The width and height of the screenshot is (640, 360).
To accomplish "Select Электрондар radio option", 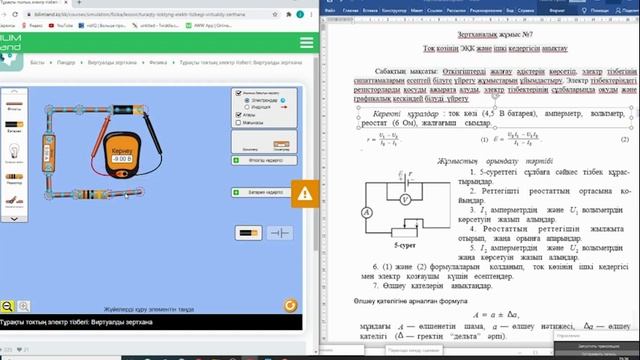I will tap(247, 100).
